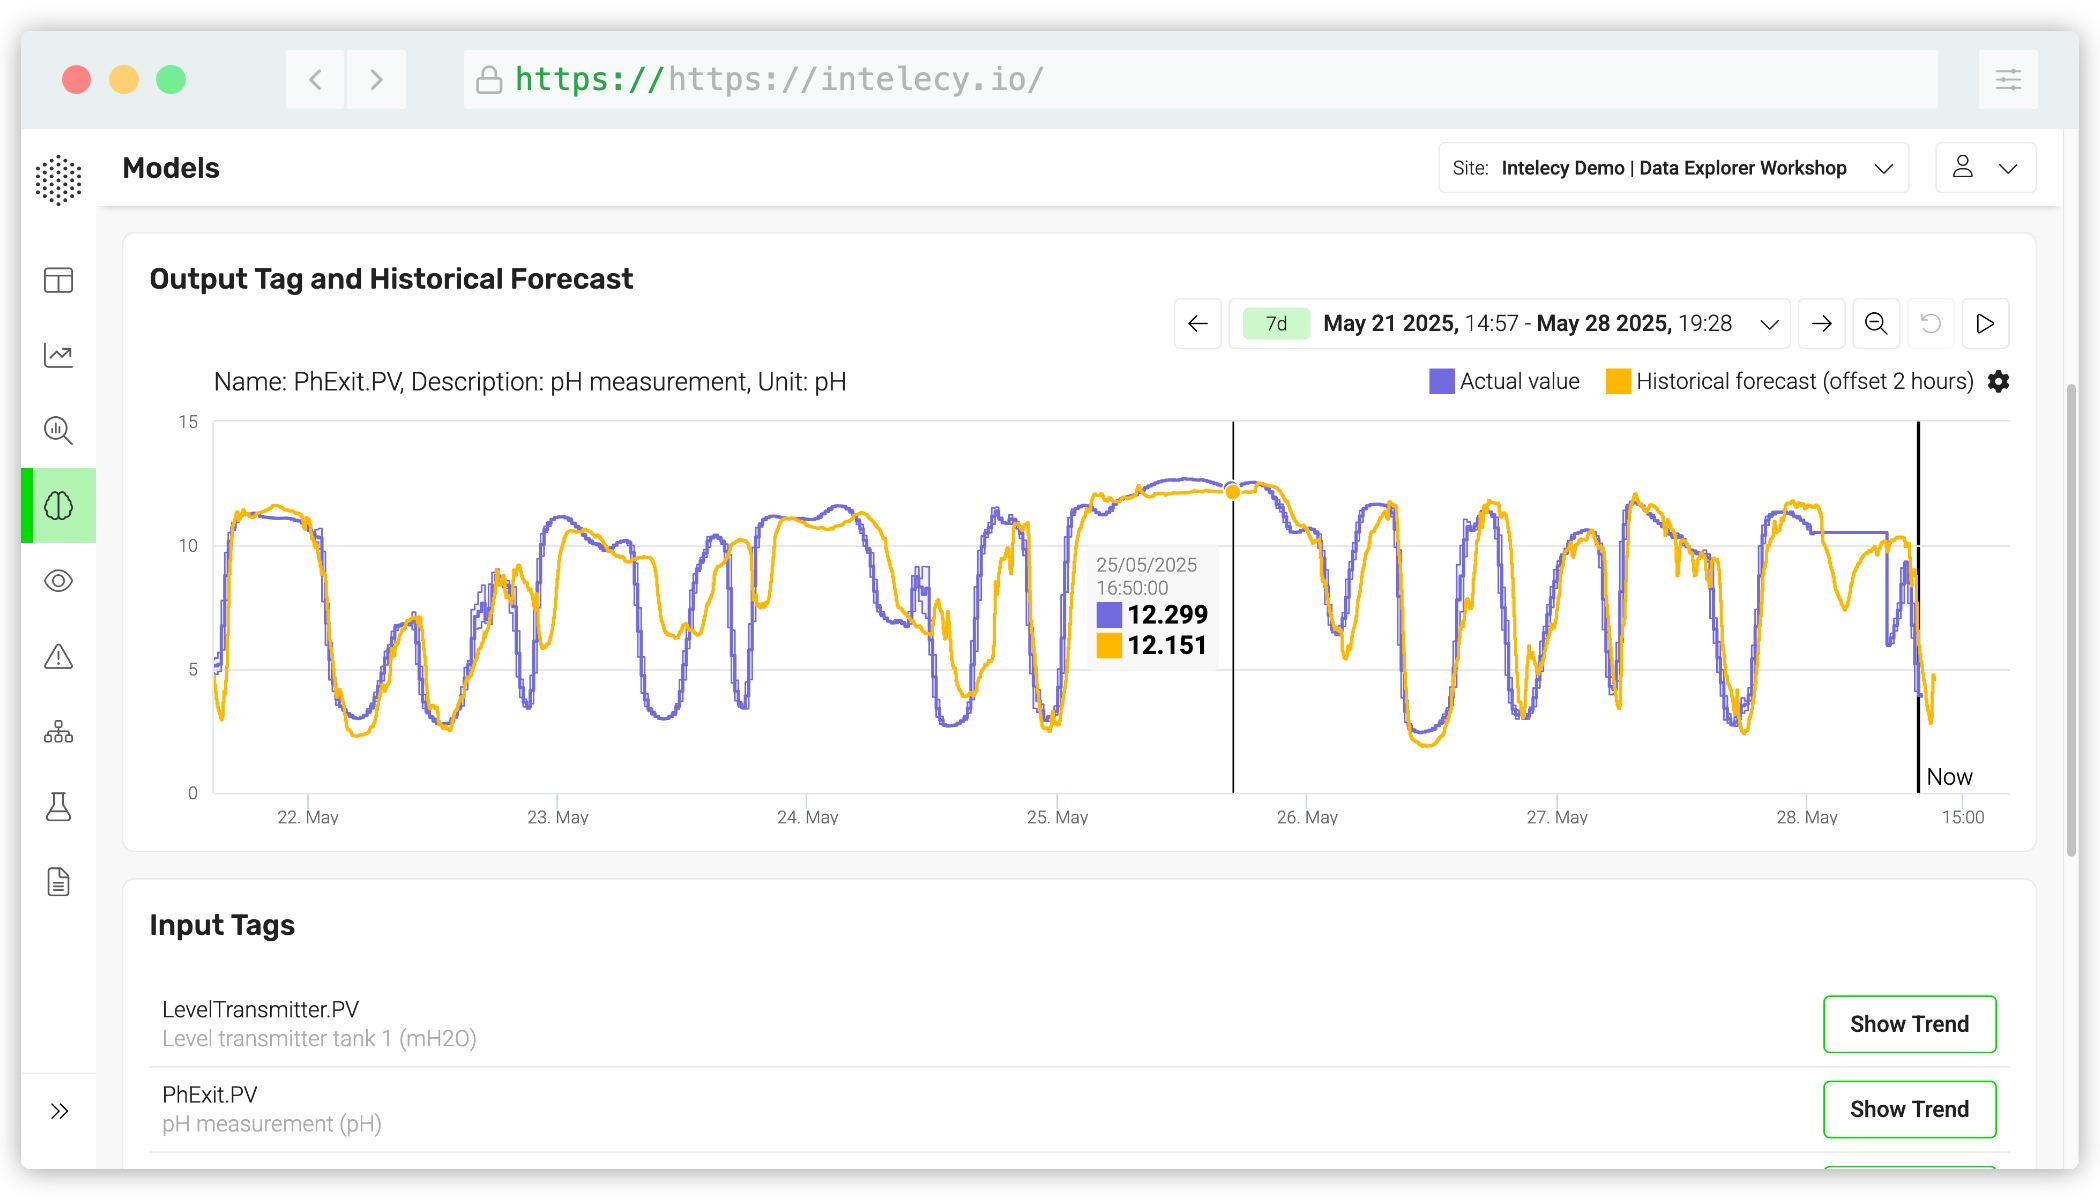Open the user account dropdown
The height and width of the screenshot is (1200, 2100).
(1985, 168)
